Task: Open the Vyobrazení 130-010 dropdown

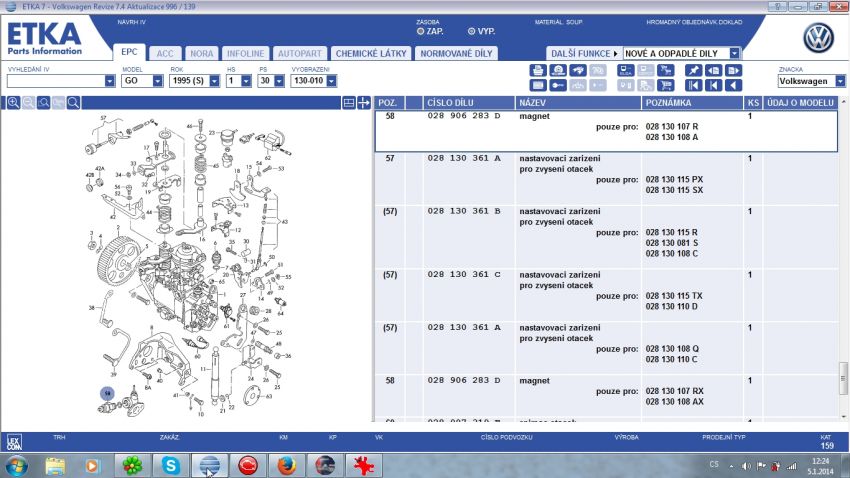Action: (x=331, y=81)
